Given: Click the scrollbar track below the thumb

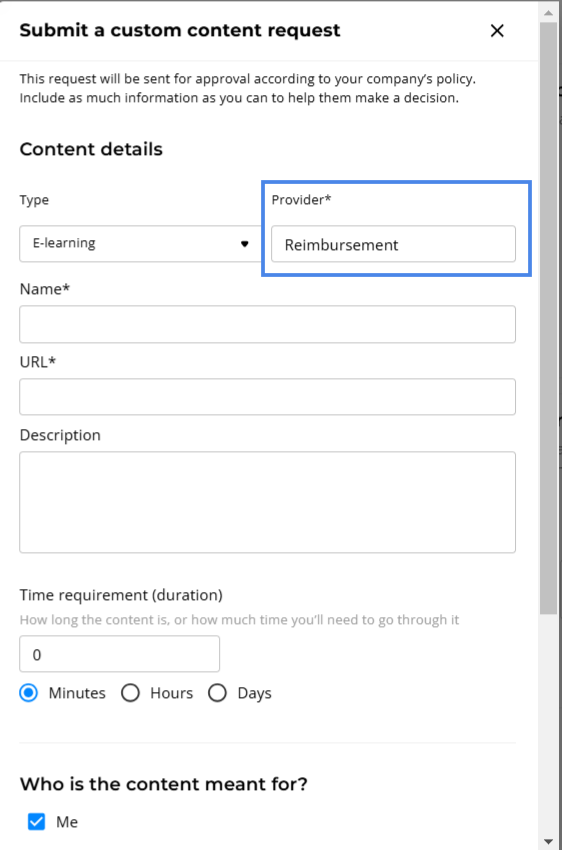Looking at the screenshot, I should 548,724.
